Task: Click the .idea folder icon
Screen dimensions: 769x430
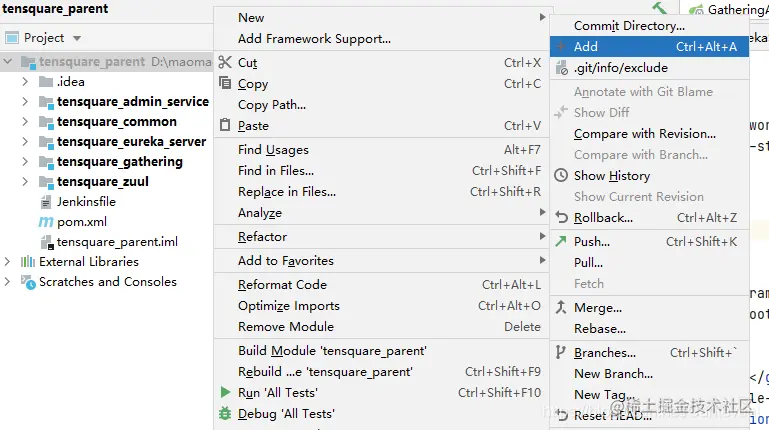Action: click(x=46, y=81)
